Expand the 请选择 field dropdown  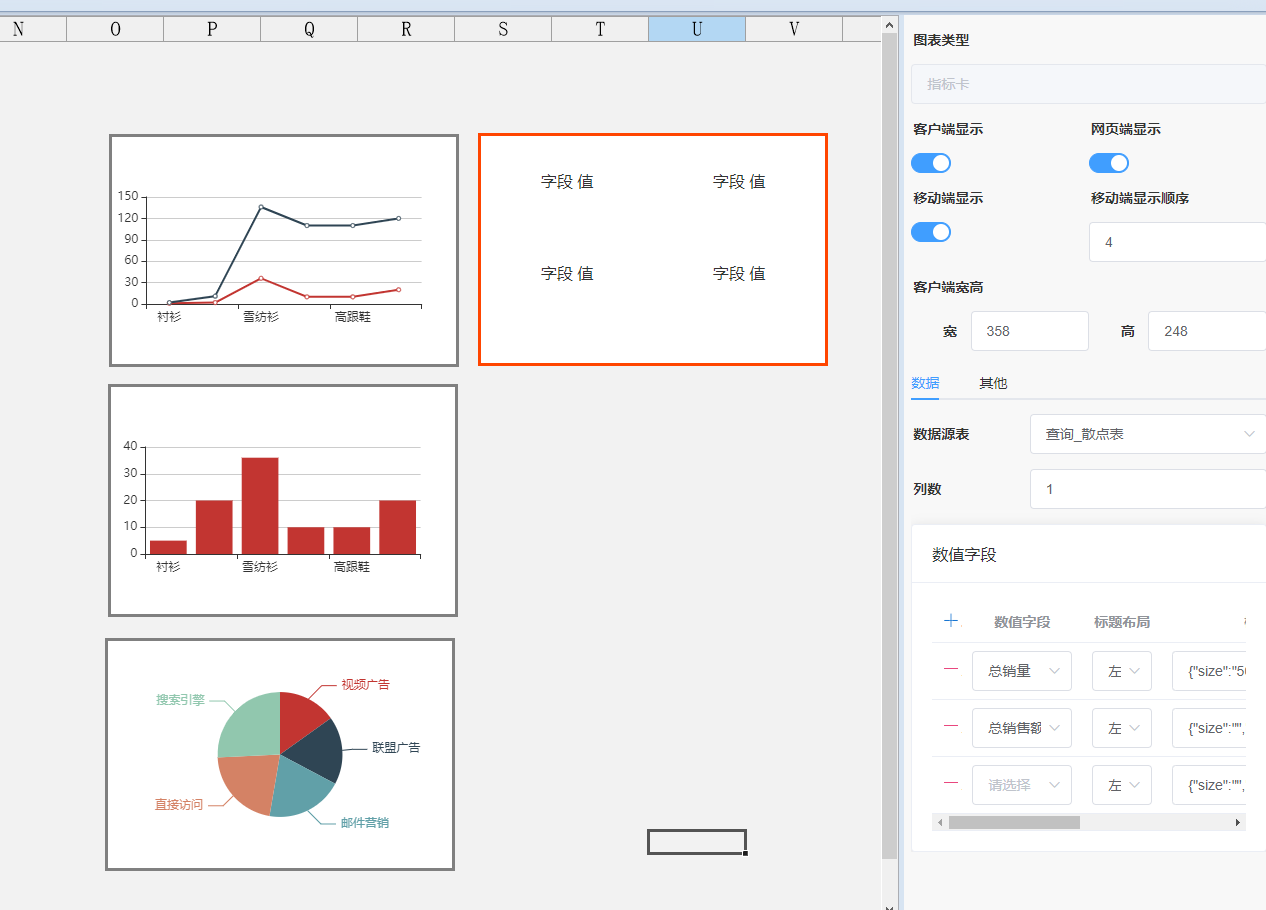tap(1021, 785)
